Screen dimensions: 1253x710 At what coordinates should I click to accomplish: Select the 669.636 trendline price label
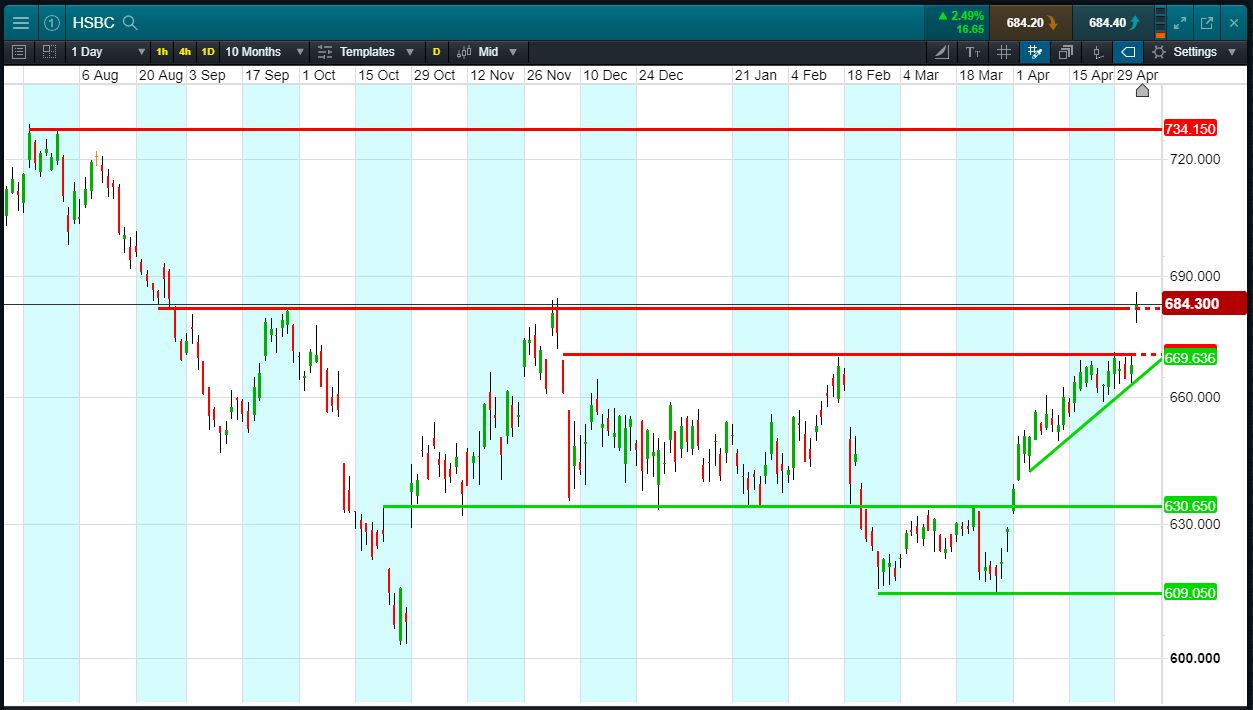pos(1190,358)
